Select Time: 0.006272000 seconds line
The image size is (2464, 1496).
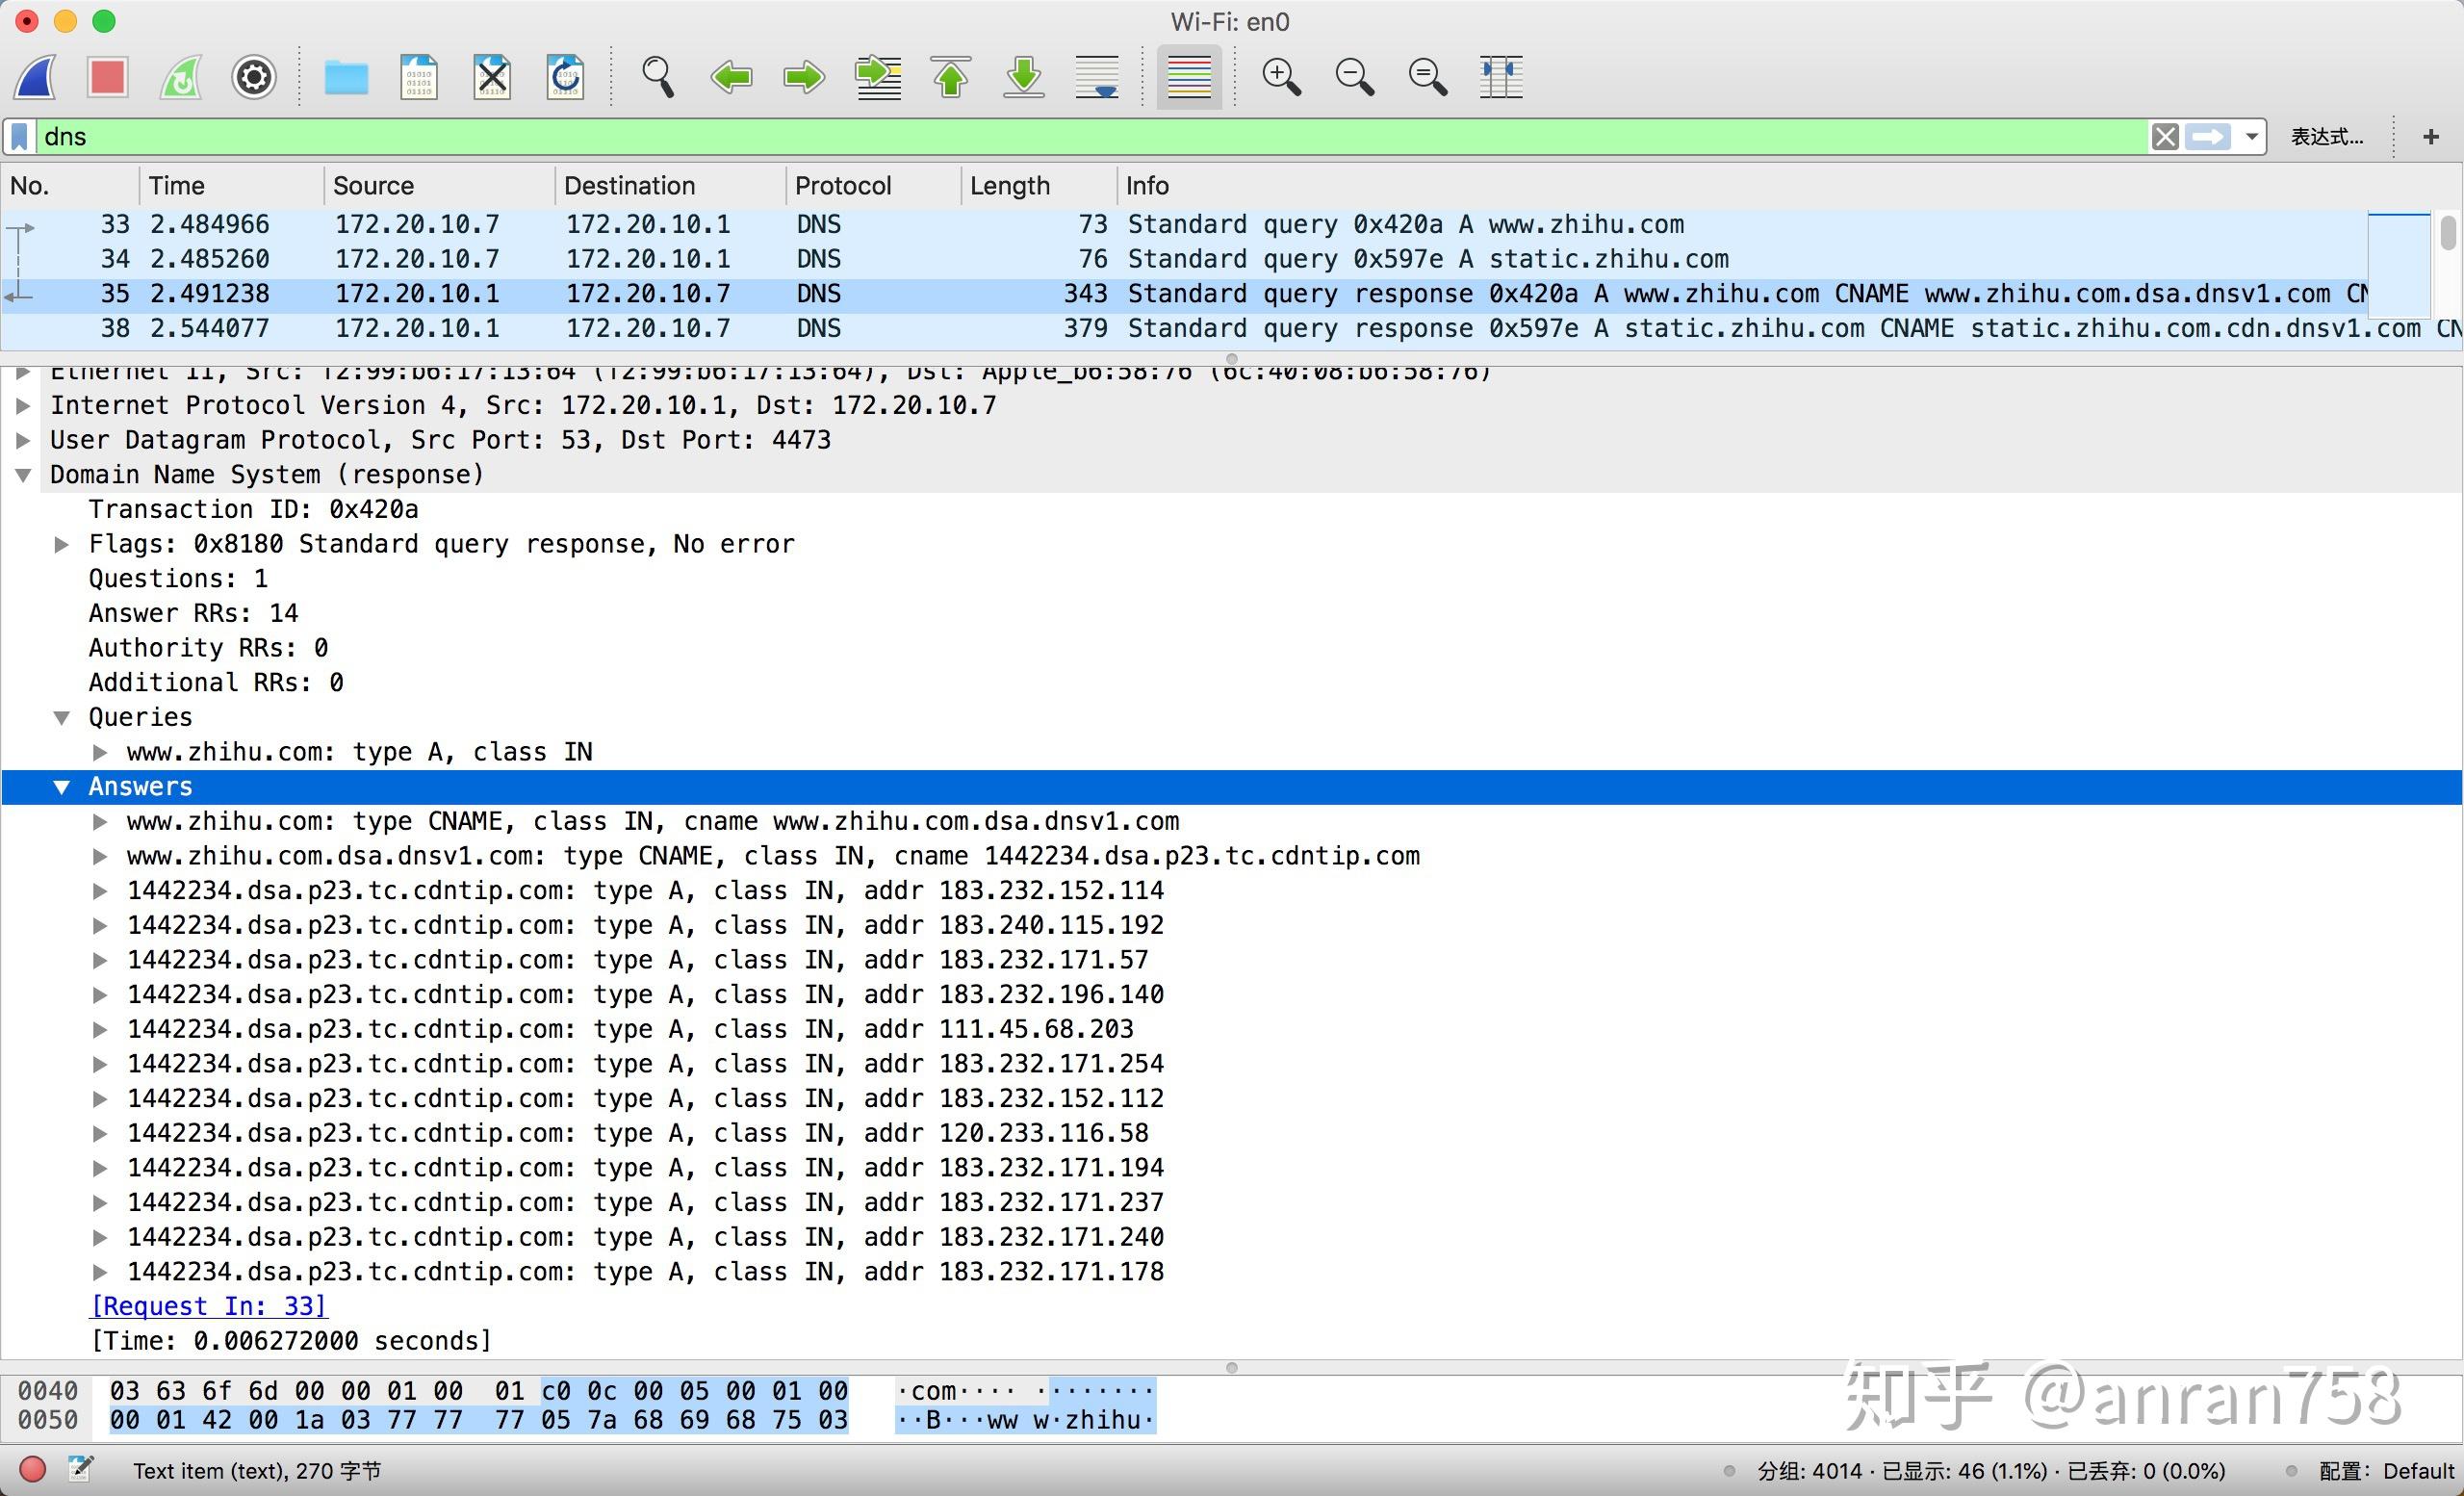[x=291, y=1341]
